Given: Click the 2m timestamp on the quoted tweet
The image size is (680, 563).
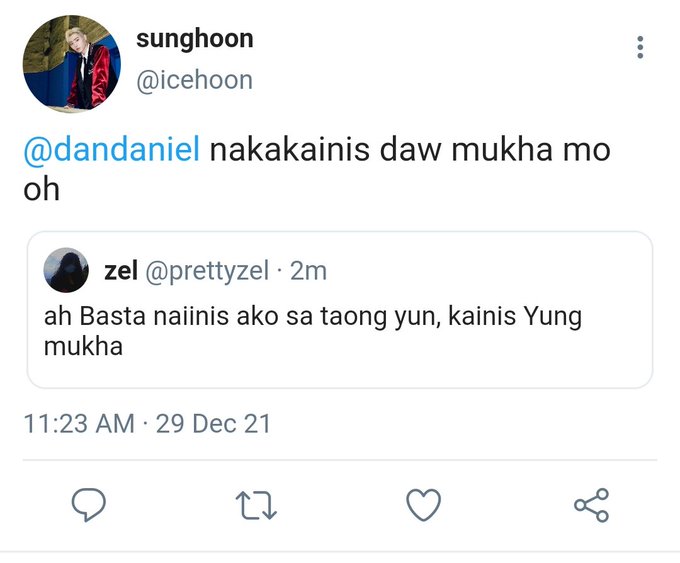Looking at the screenshot, I should [308, 270].
